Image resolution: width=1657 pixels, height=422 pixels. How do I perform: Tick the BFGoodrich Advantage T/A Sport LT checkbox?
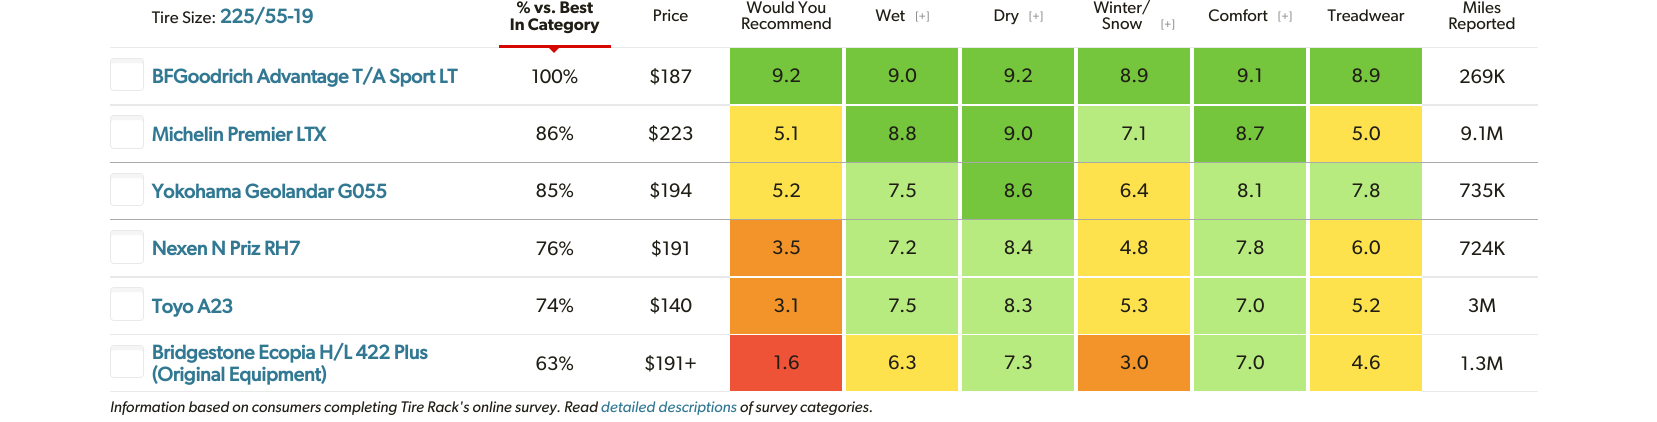point(127,76)
